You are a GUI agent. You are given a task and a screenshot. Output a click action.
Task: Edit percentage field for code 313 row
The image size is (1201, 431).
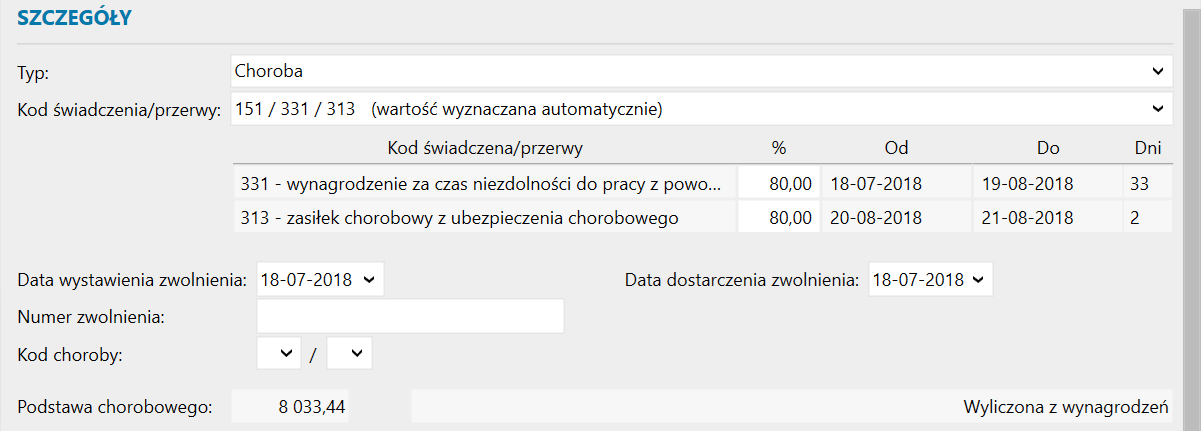point(778,217)
